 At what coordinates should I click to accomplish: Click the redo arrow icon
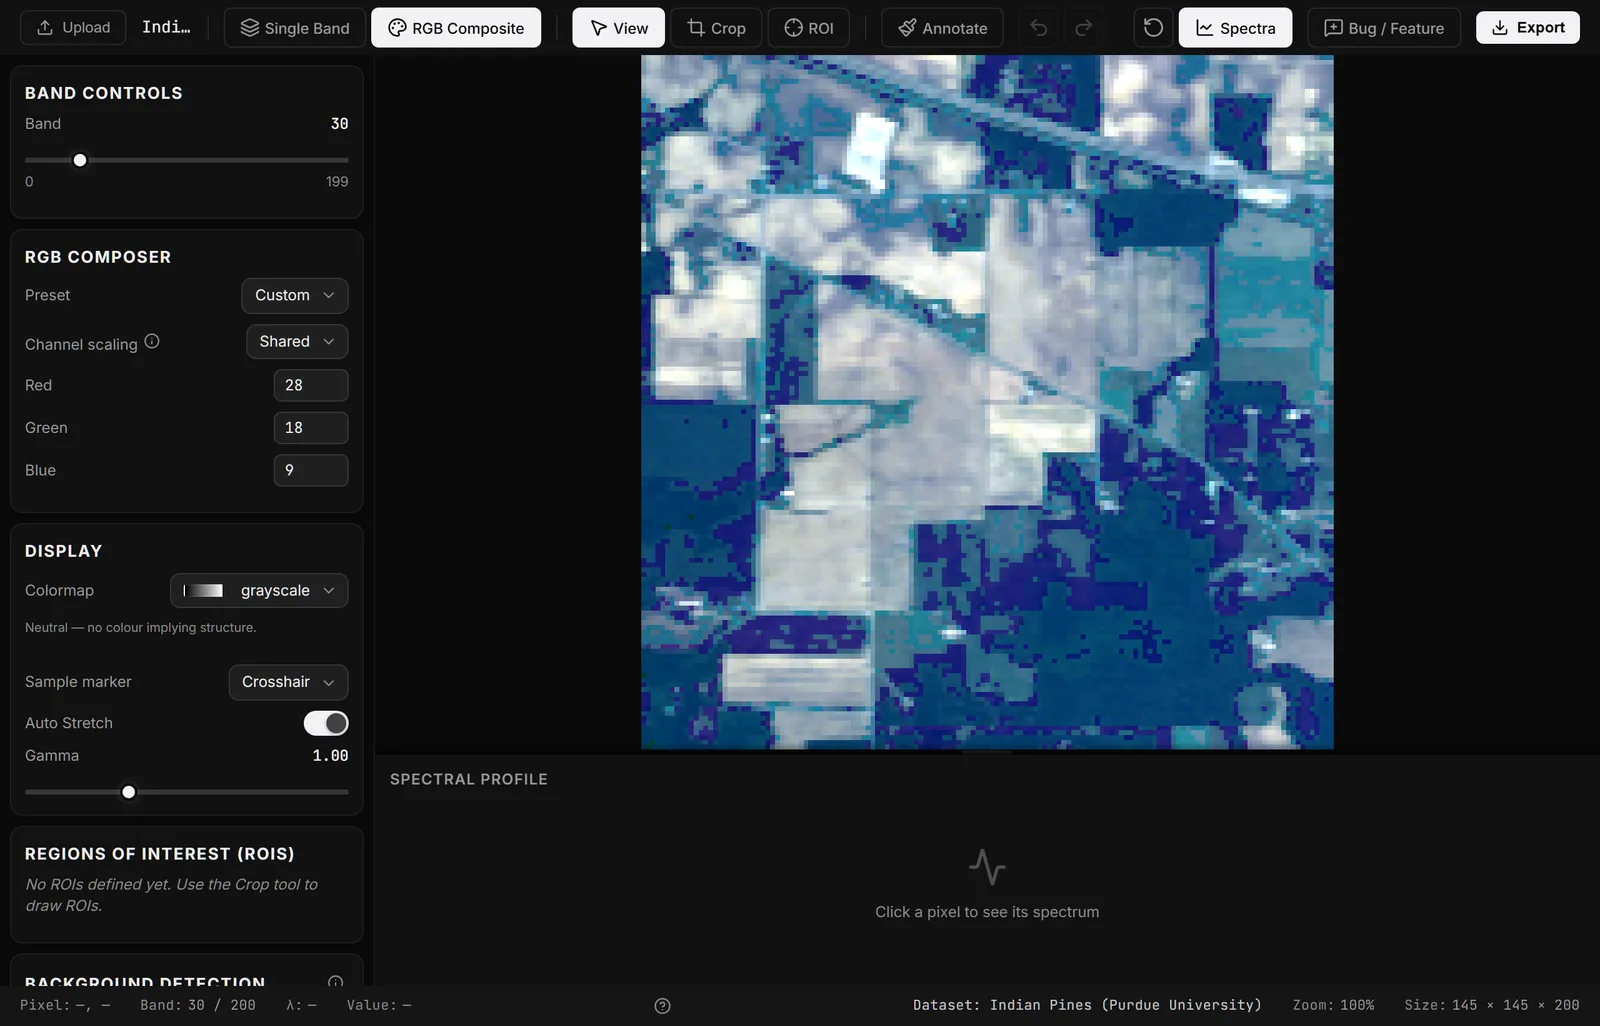[1083, 28]
